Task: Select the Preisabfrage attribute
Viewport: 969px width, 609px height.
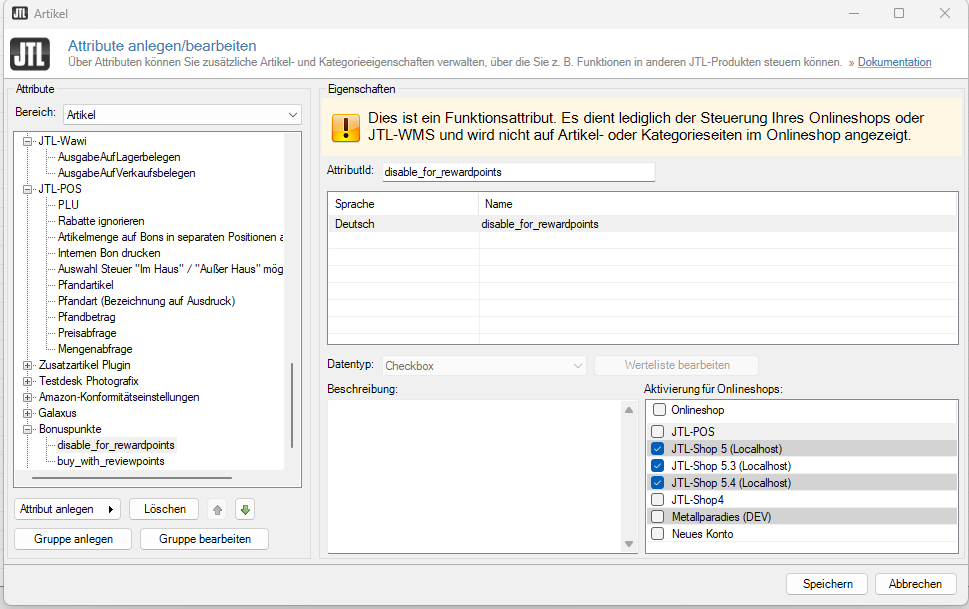Action: (x=87, y=333)
